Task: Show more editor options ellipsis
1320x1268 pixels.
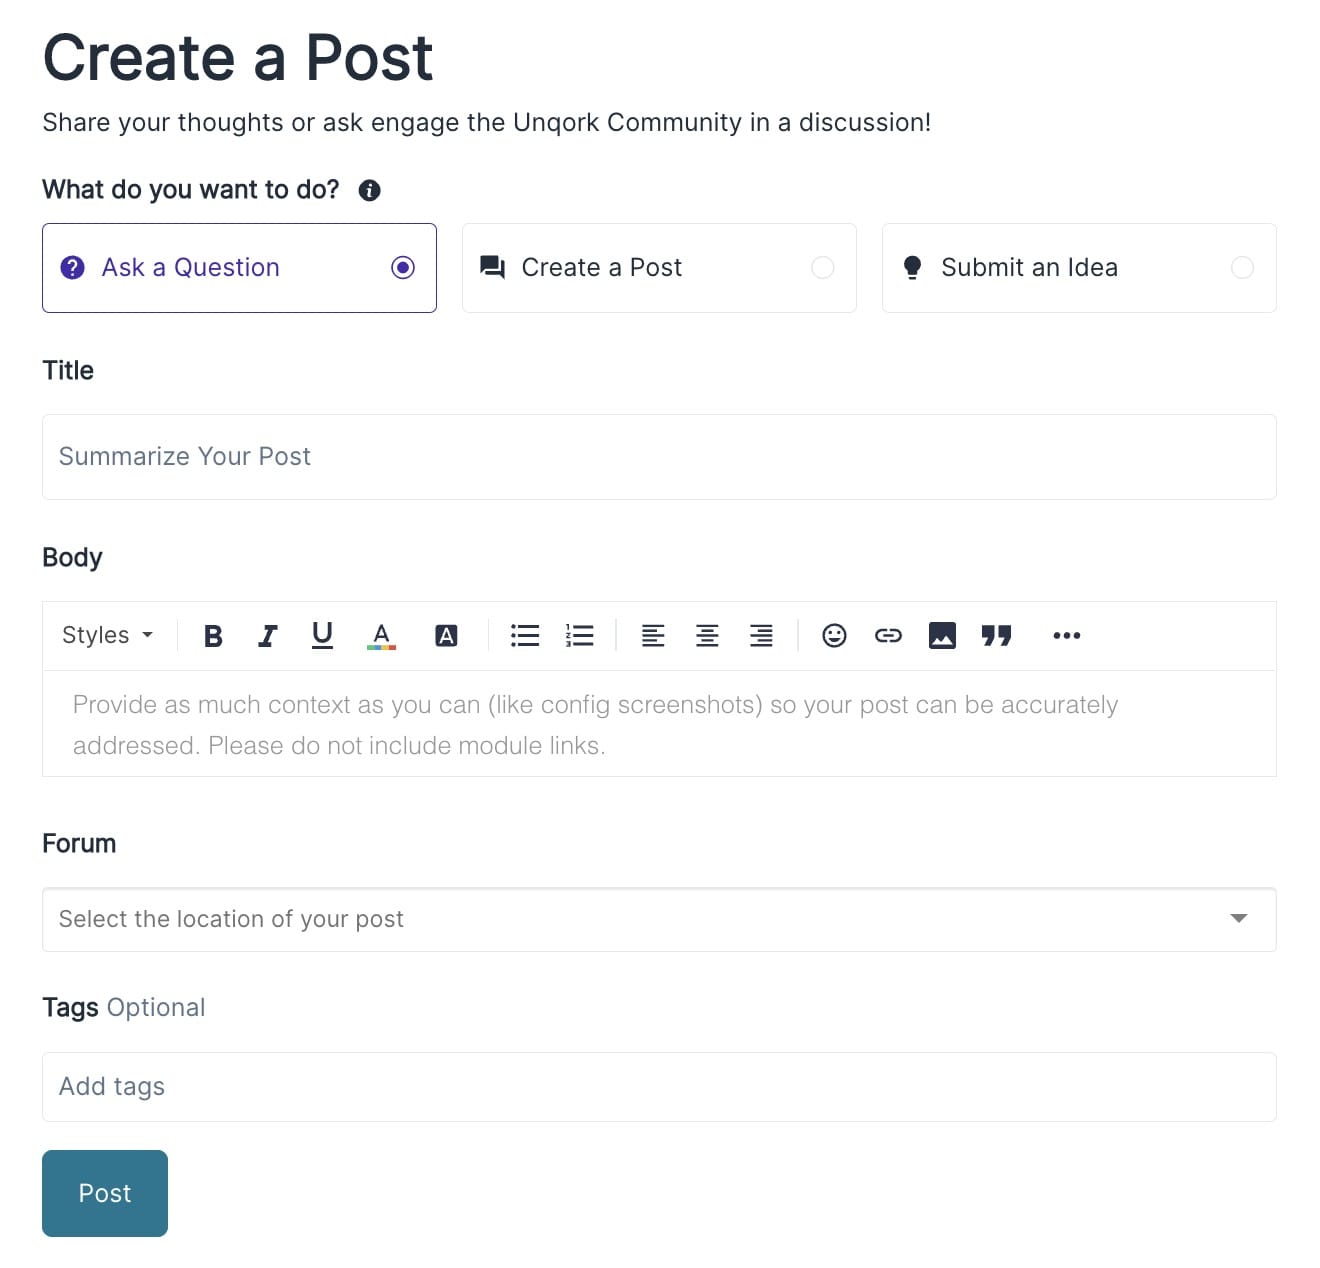Action: [1067, 636]
